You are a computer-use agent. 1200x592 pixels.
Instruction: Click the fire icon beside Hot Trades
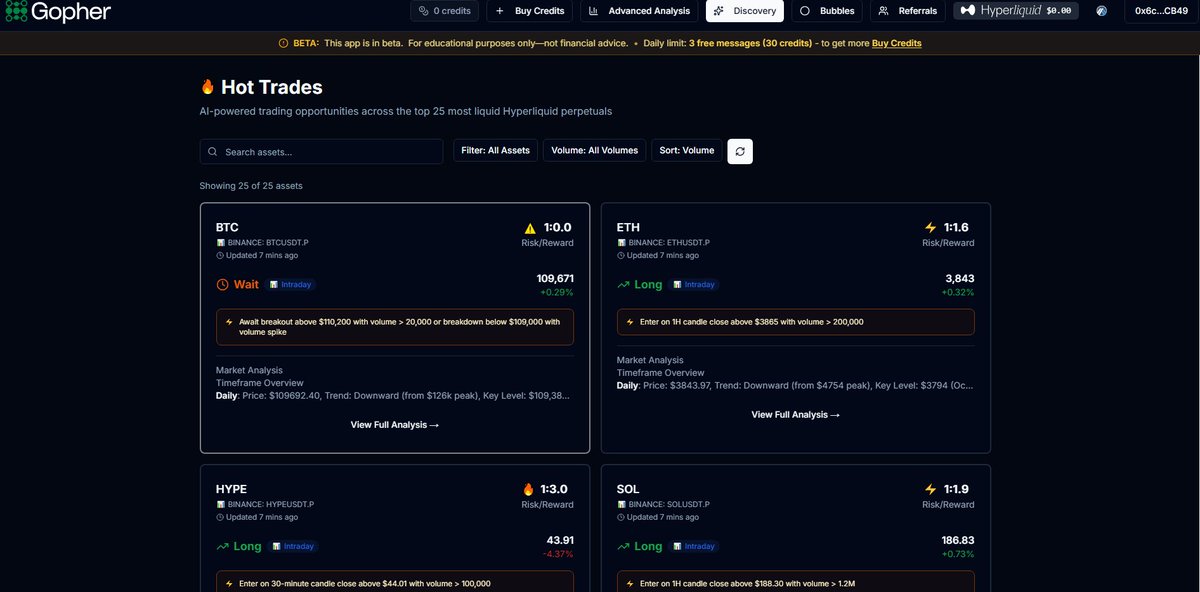point(208,87)
